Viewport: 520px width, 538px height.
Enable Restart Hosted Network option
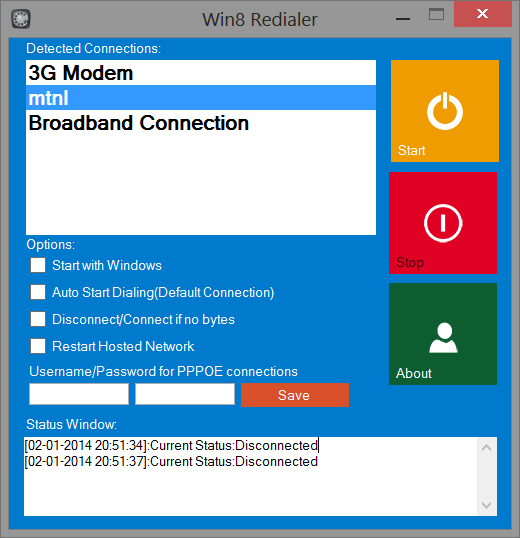click(x=38, y=346)
